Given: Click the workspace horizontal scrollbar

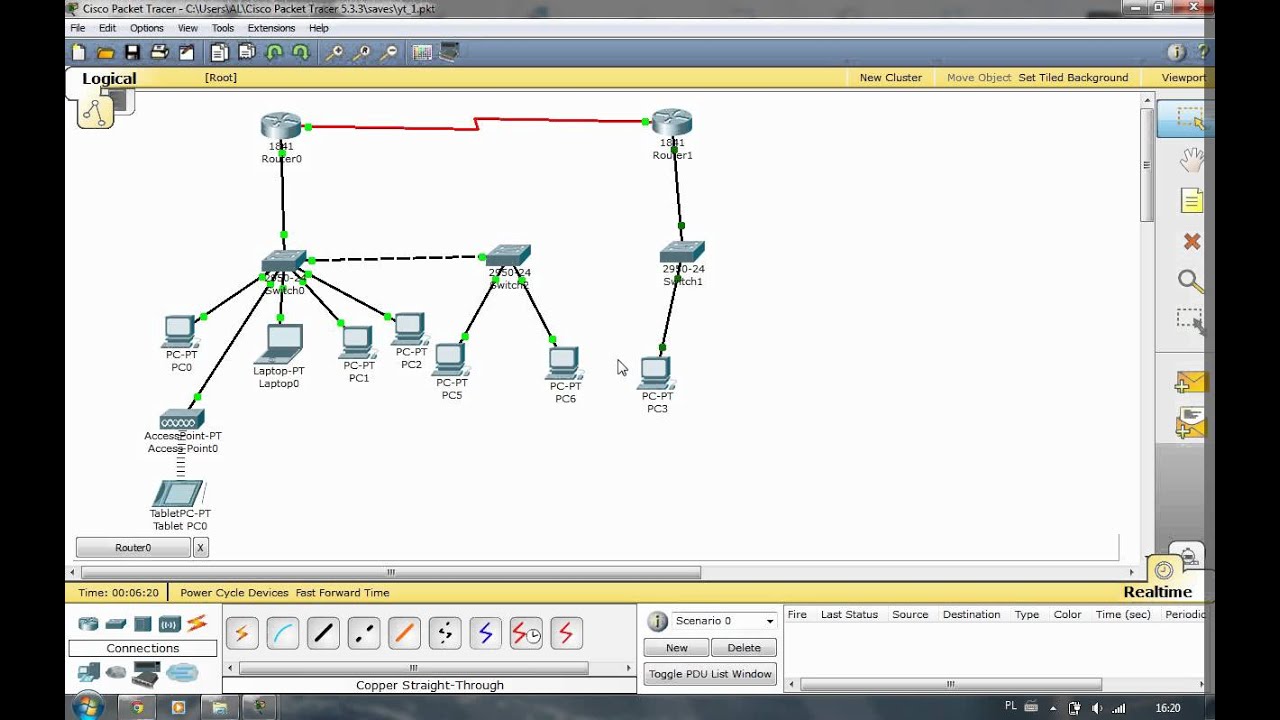Looking at the screenshot, I should pos(390,573).
